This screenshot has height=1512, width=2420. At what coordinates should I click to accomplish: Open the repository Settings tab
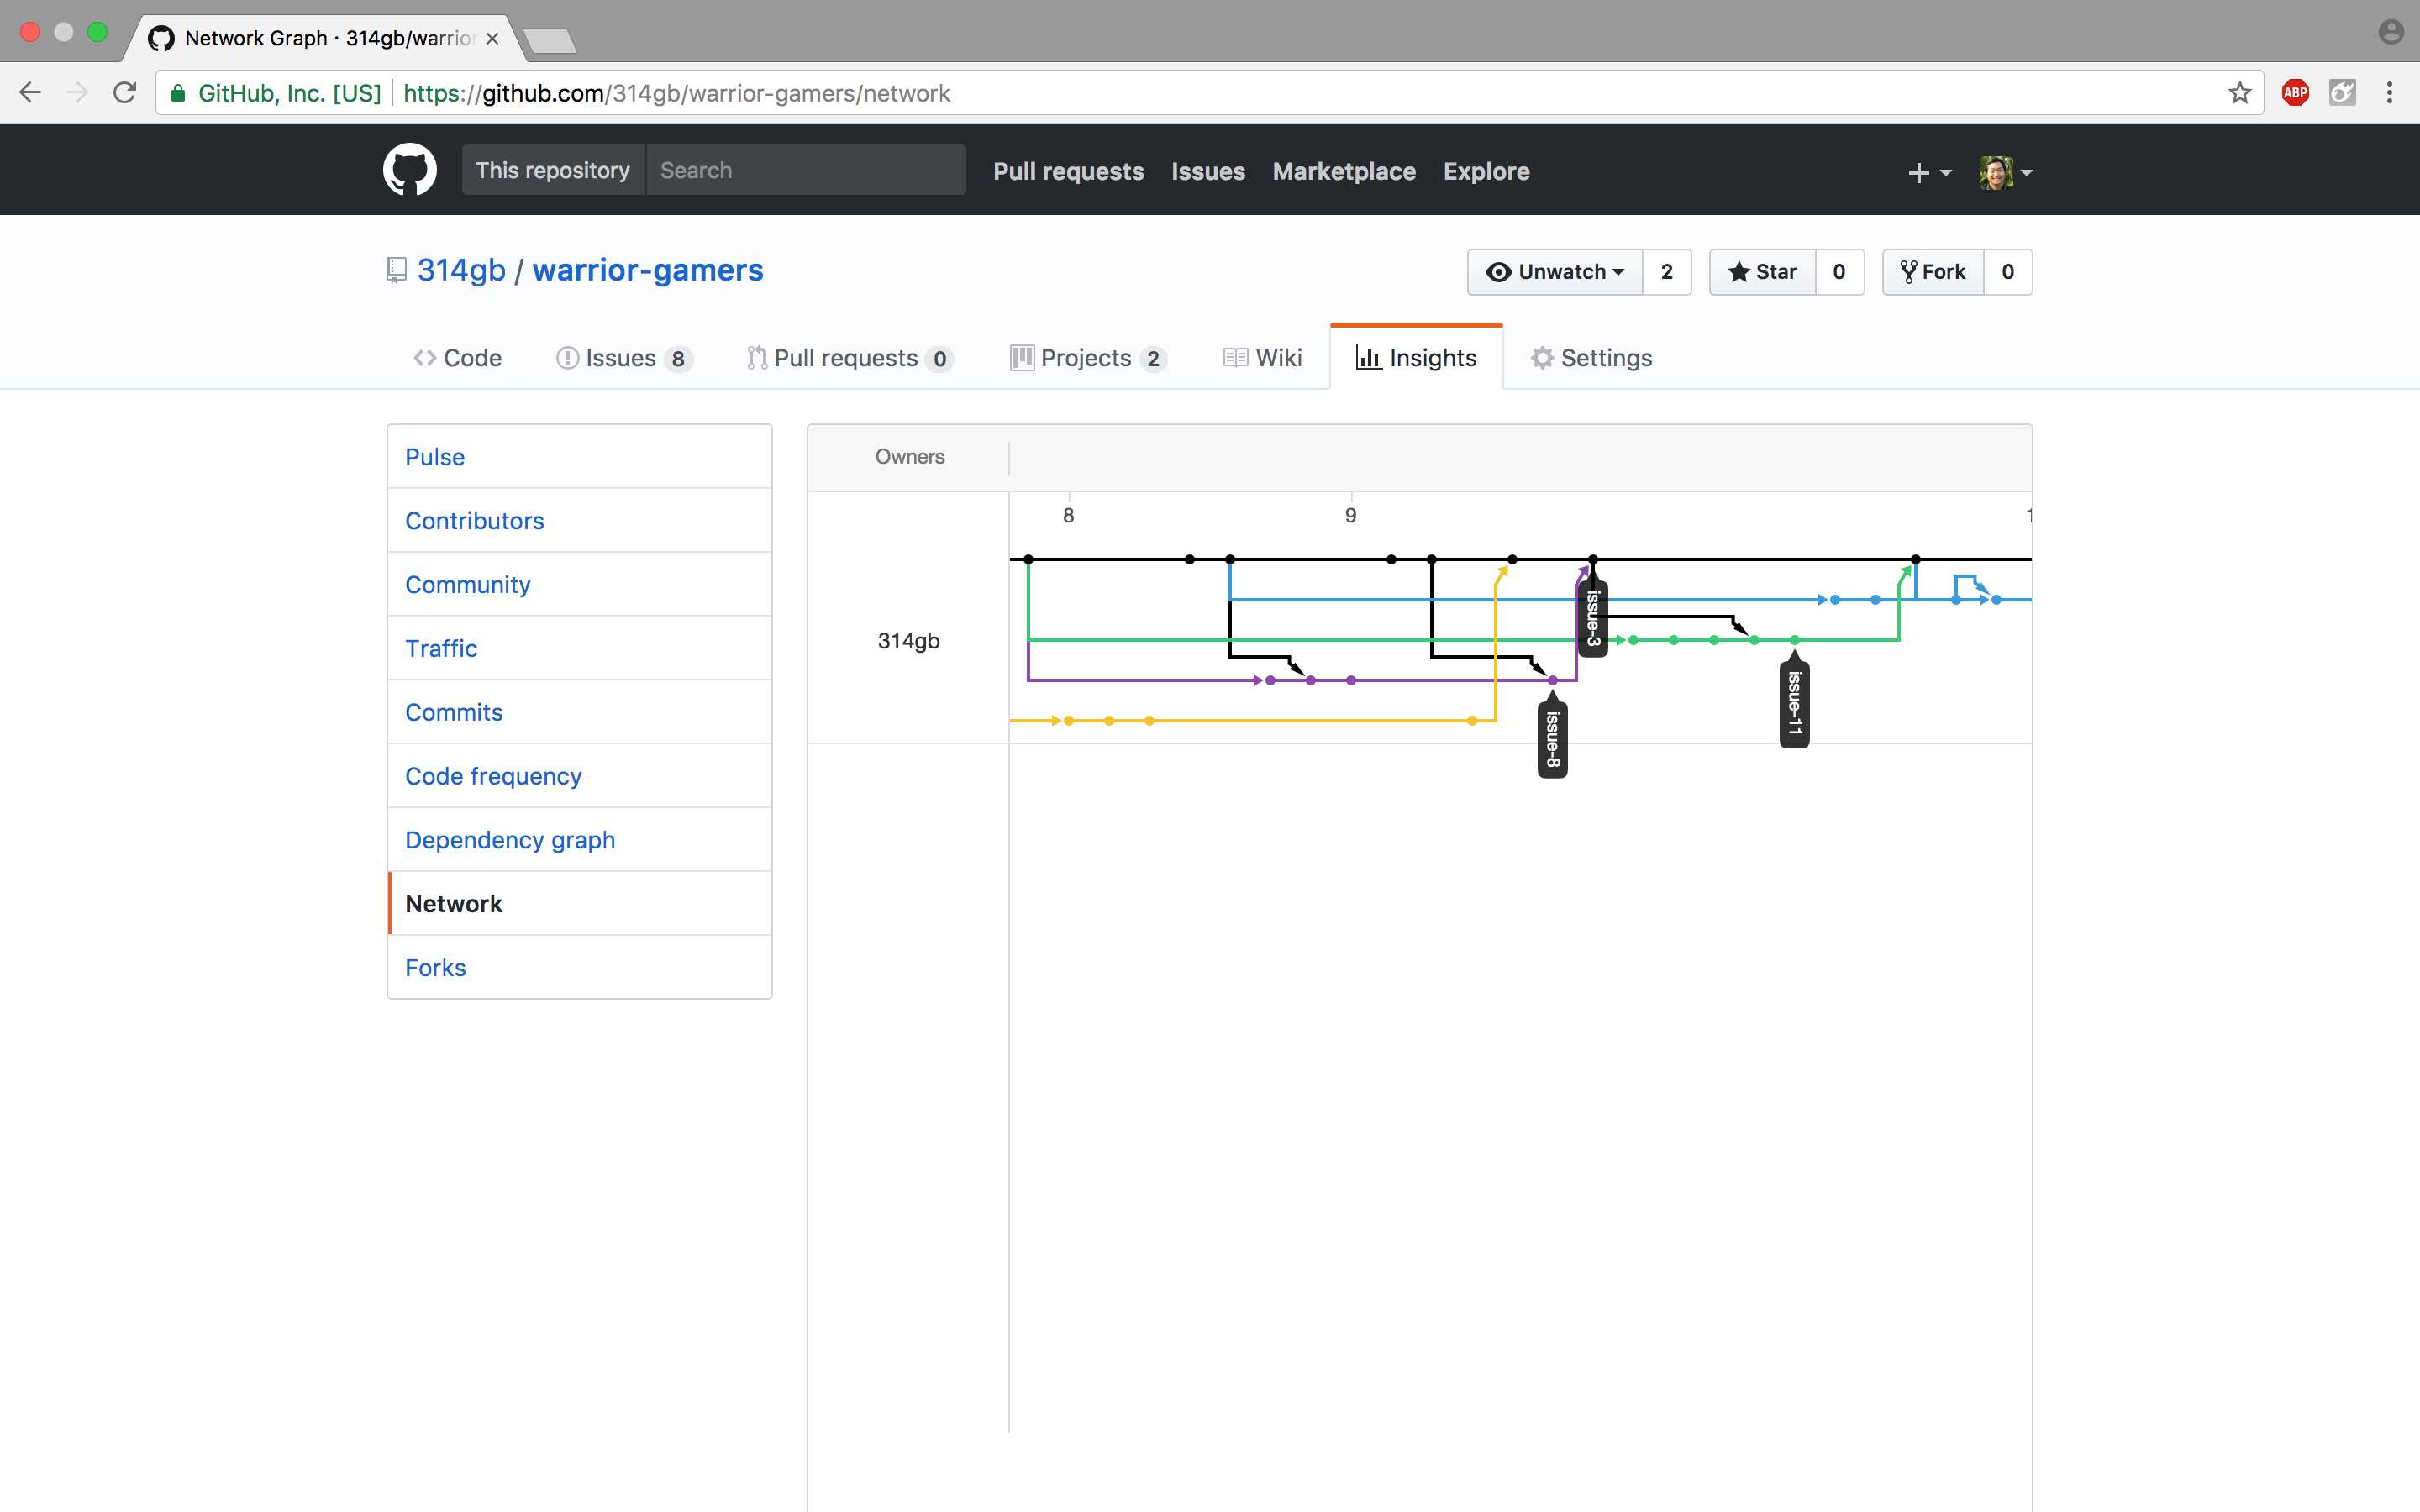(1591, 358)
